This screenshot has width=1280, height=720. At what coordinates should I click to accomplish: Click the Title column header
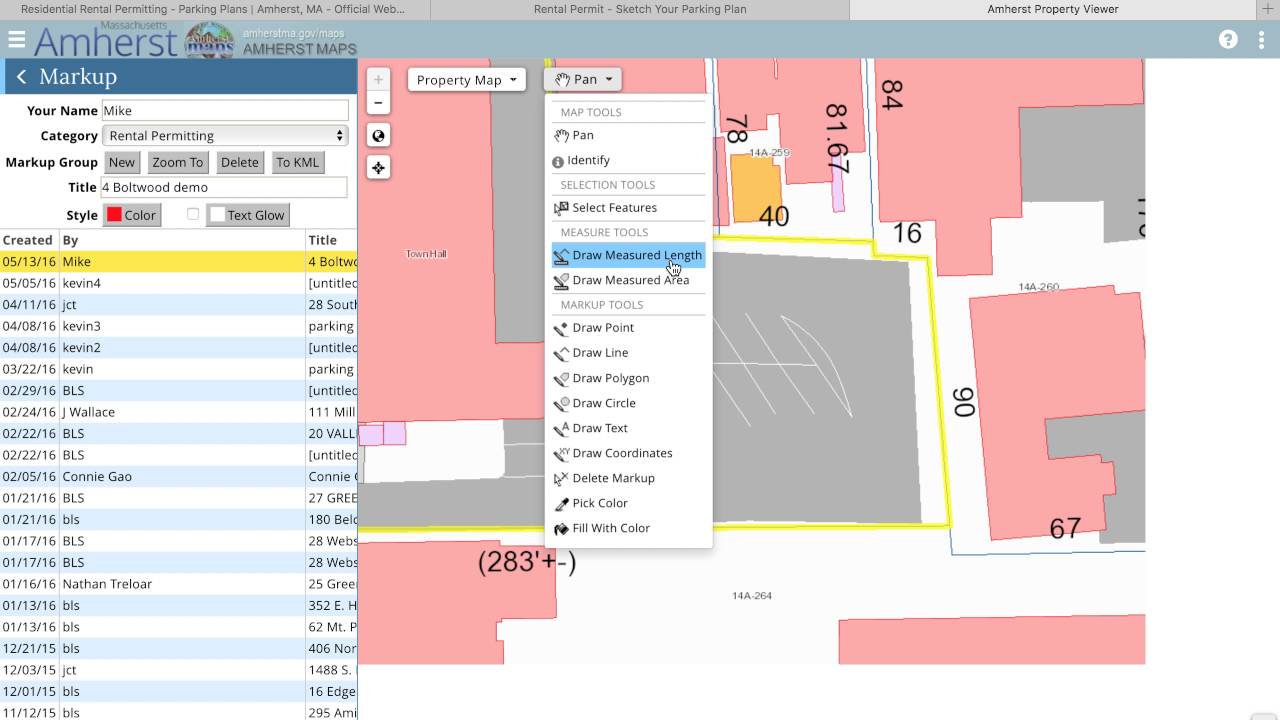tap(331, 240)
